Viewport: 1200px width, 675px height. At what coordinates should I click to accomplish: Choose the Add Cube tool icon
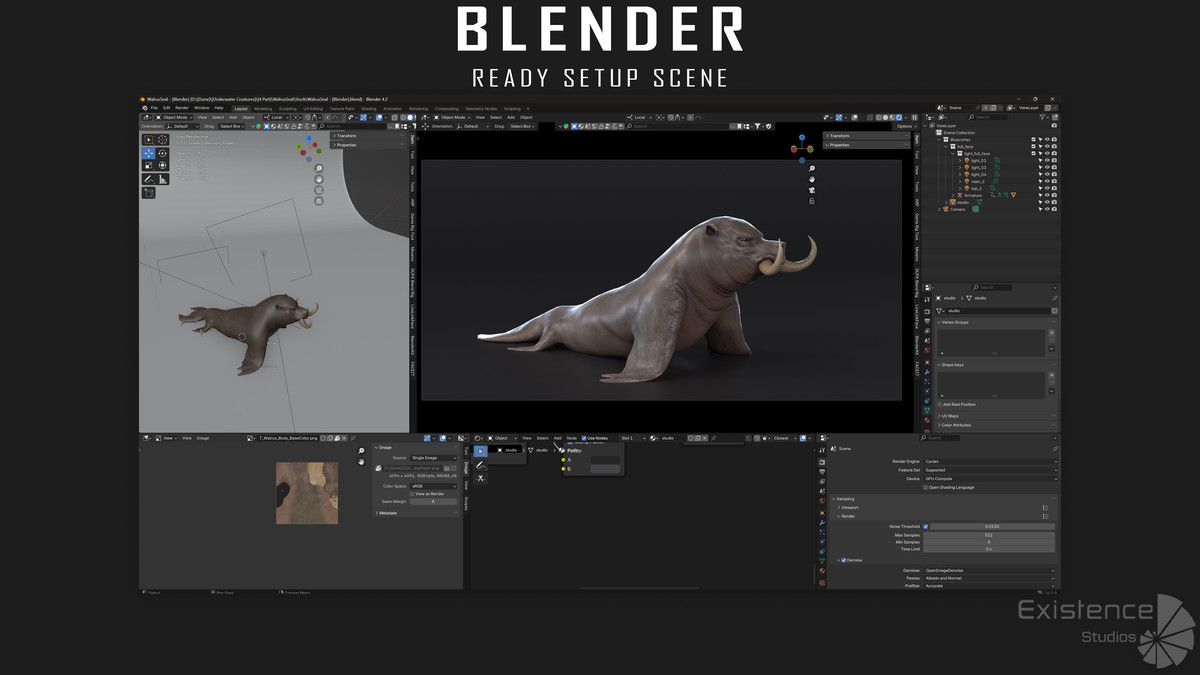(148, 192)
